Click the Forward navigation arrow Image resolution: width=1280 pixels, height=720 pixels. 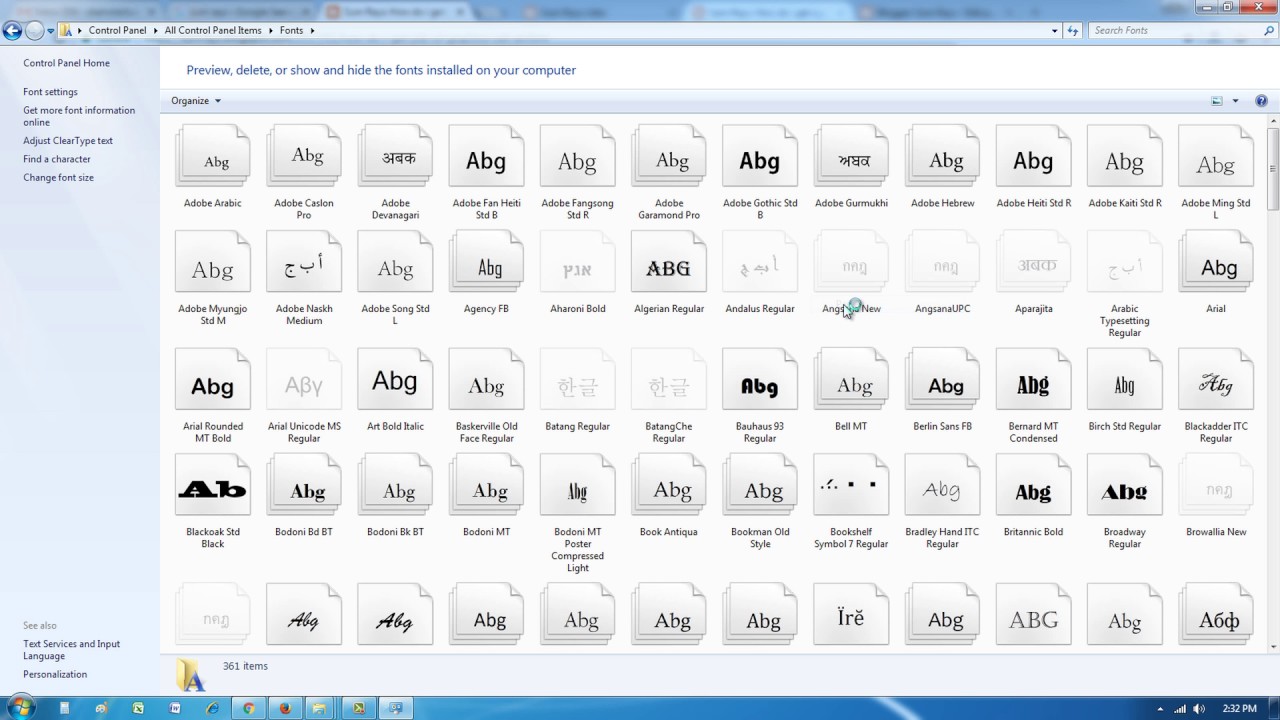(34, 30)
